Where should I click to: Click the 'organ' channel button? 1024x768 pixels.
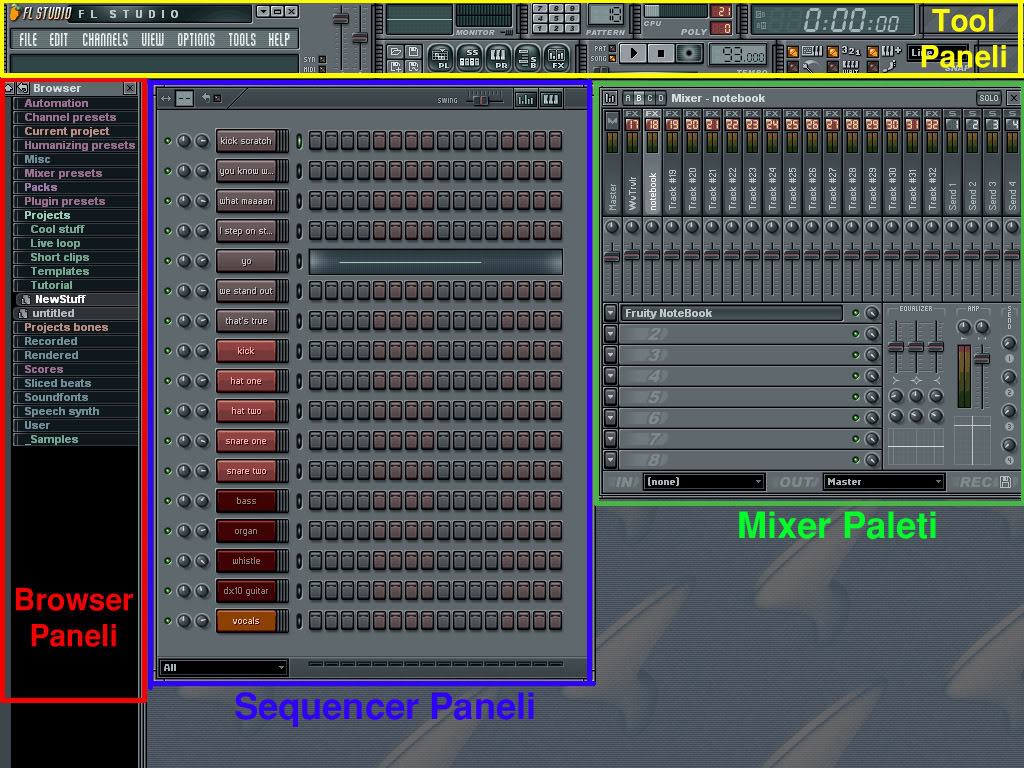pyautogui.click(x=246, y=531)
